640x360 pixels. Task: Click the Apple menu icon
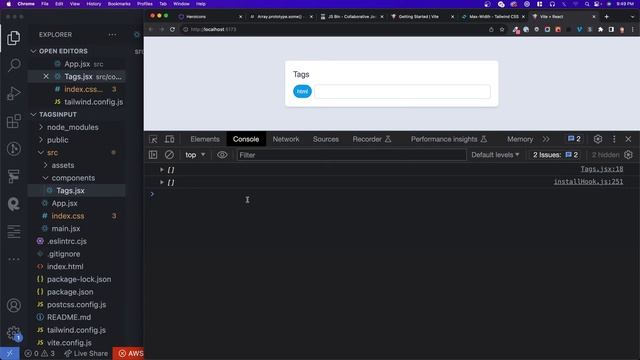click(x=9, y=4)
